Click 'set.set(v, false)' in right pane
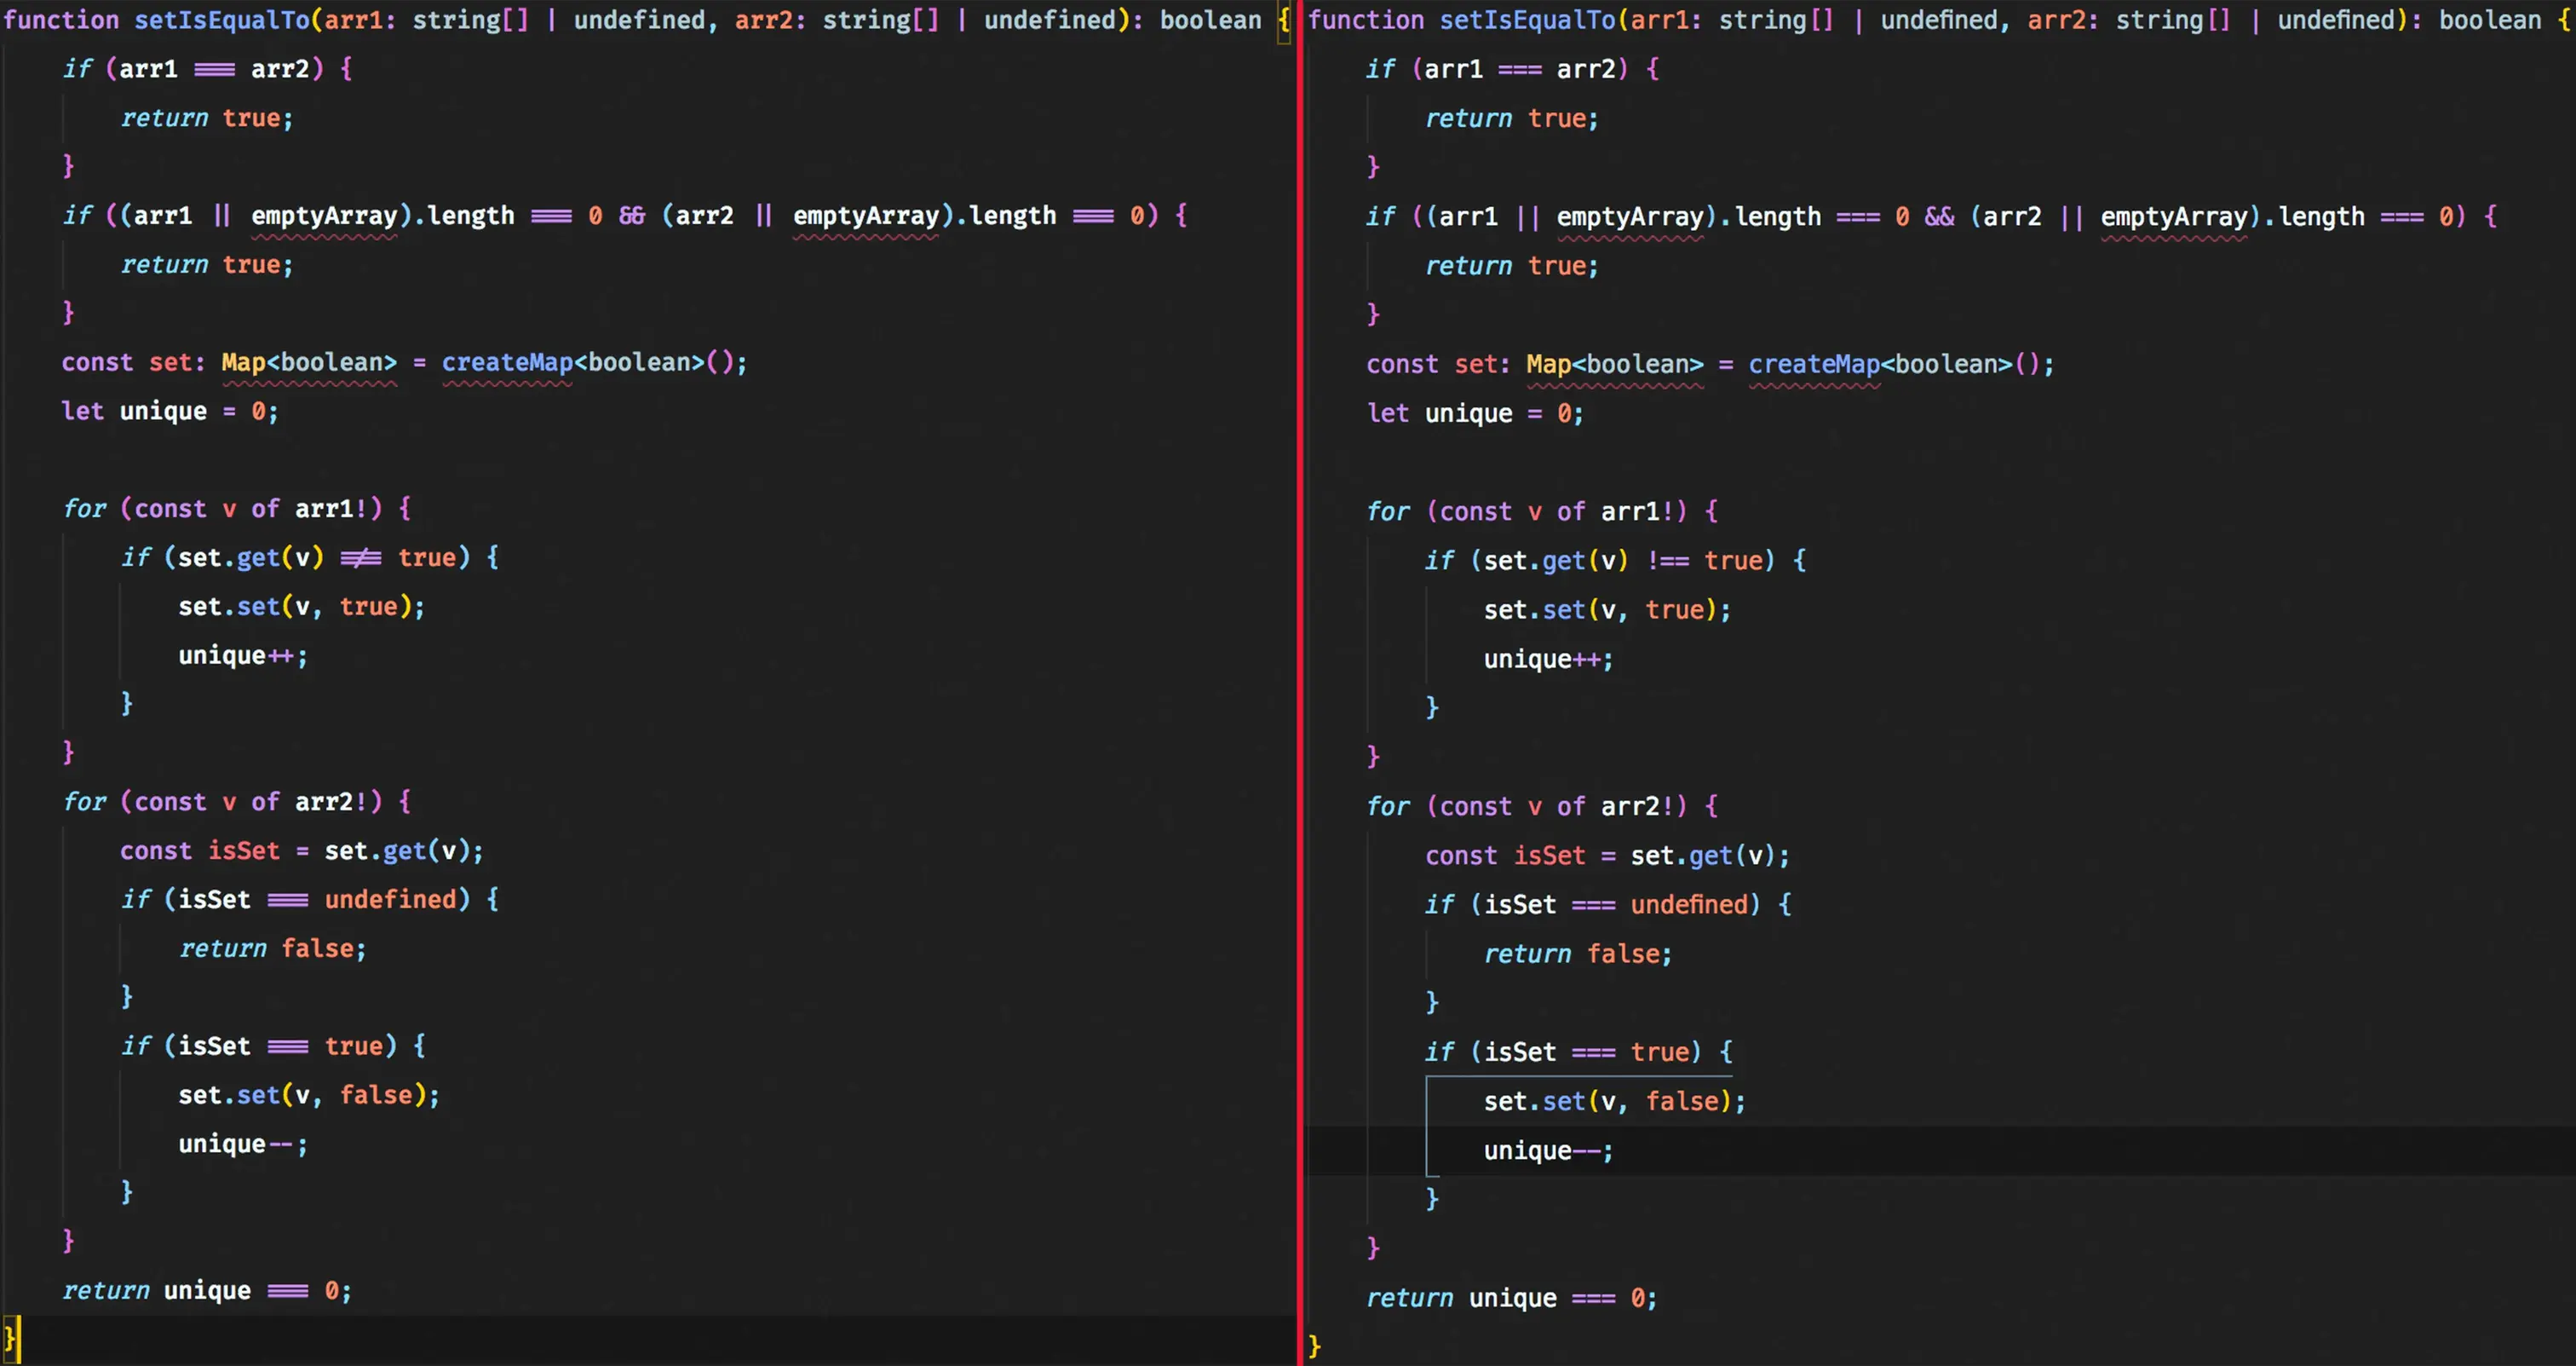 [1613, 1102]
